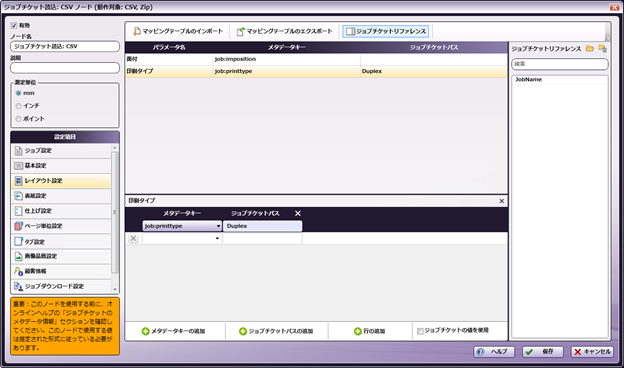The width and height of the screenshot is (624, 368).
Task: Click the empty job ticket path cell below Duplex
Action: (262, 238)
